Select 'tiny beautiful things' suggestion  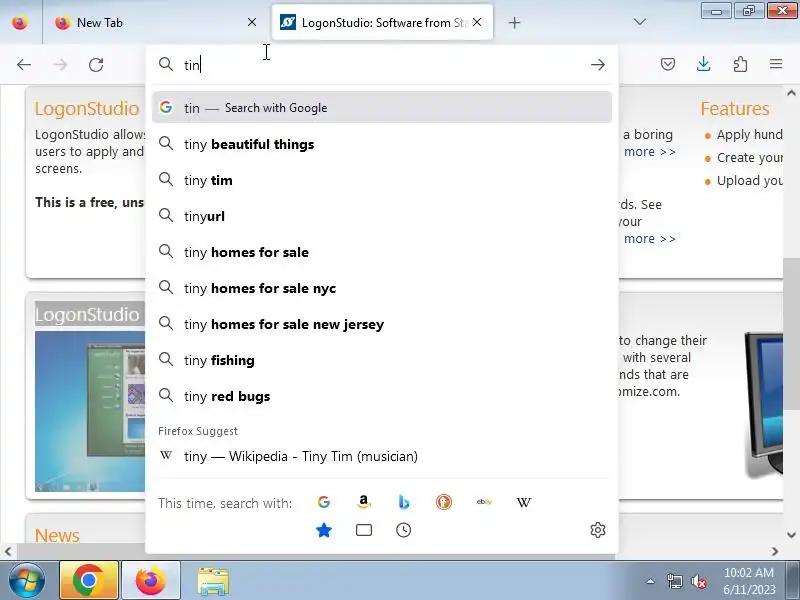point(382,144)
